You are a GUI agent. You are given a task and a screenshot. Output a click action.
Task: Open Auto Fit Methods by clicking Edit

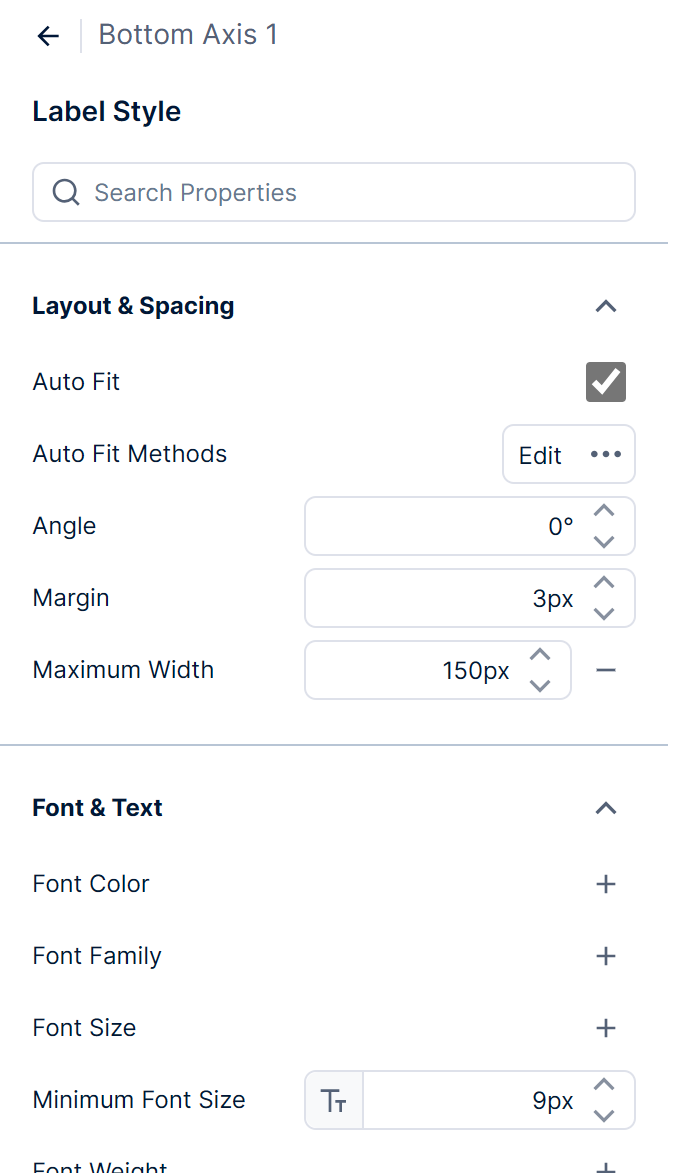pyautogui.click(x=539, y=455)
